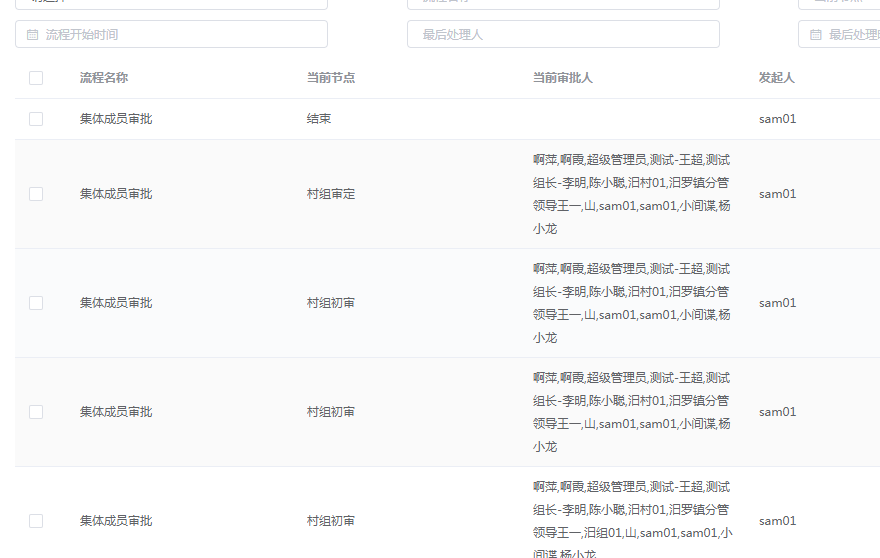Select the 结束 node cell
Viewport: 880px width, 558px height.
coord(319,119)
